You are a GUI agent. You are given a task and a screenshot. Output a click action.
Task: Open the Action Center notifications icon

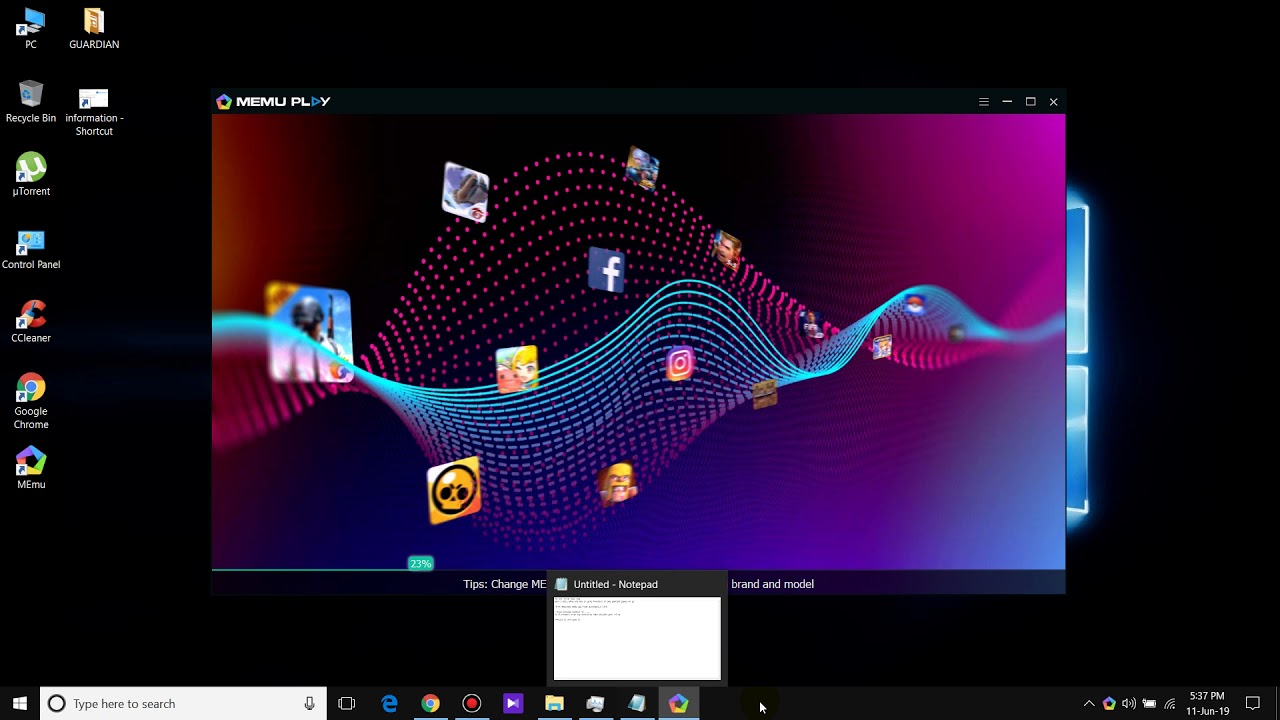point(1253,704)
